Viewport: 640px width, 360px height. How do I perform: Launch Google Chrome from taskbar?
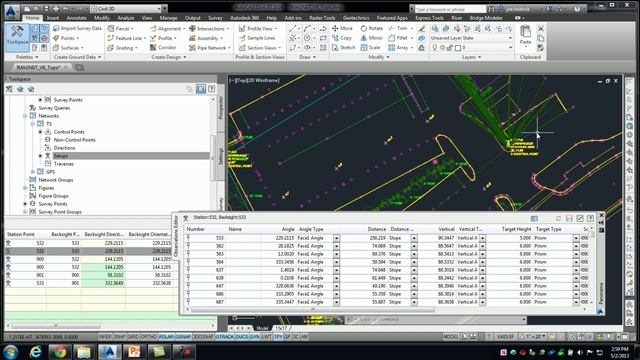click(x=60, y=352)
